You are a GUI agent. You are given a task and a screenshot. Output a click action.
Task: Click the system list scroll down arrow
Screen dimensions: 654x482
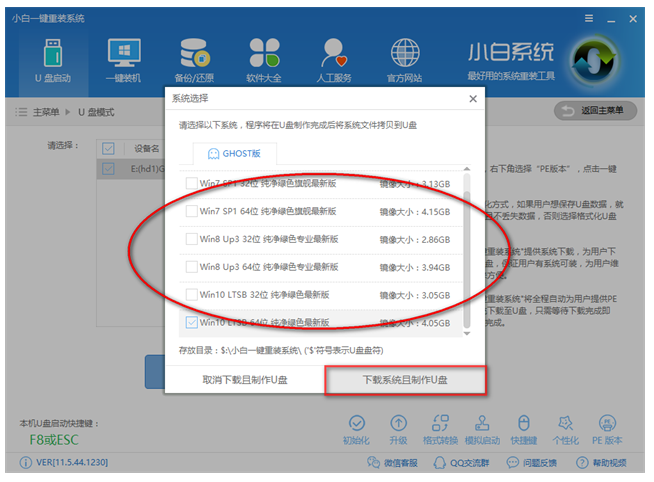467,334
